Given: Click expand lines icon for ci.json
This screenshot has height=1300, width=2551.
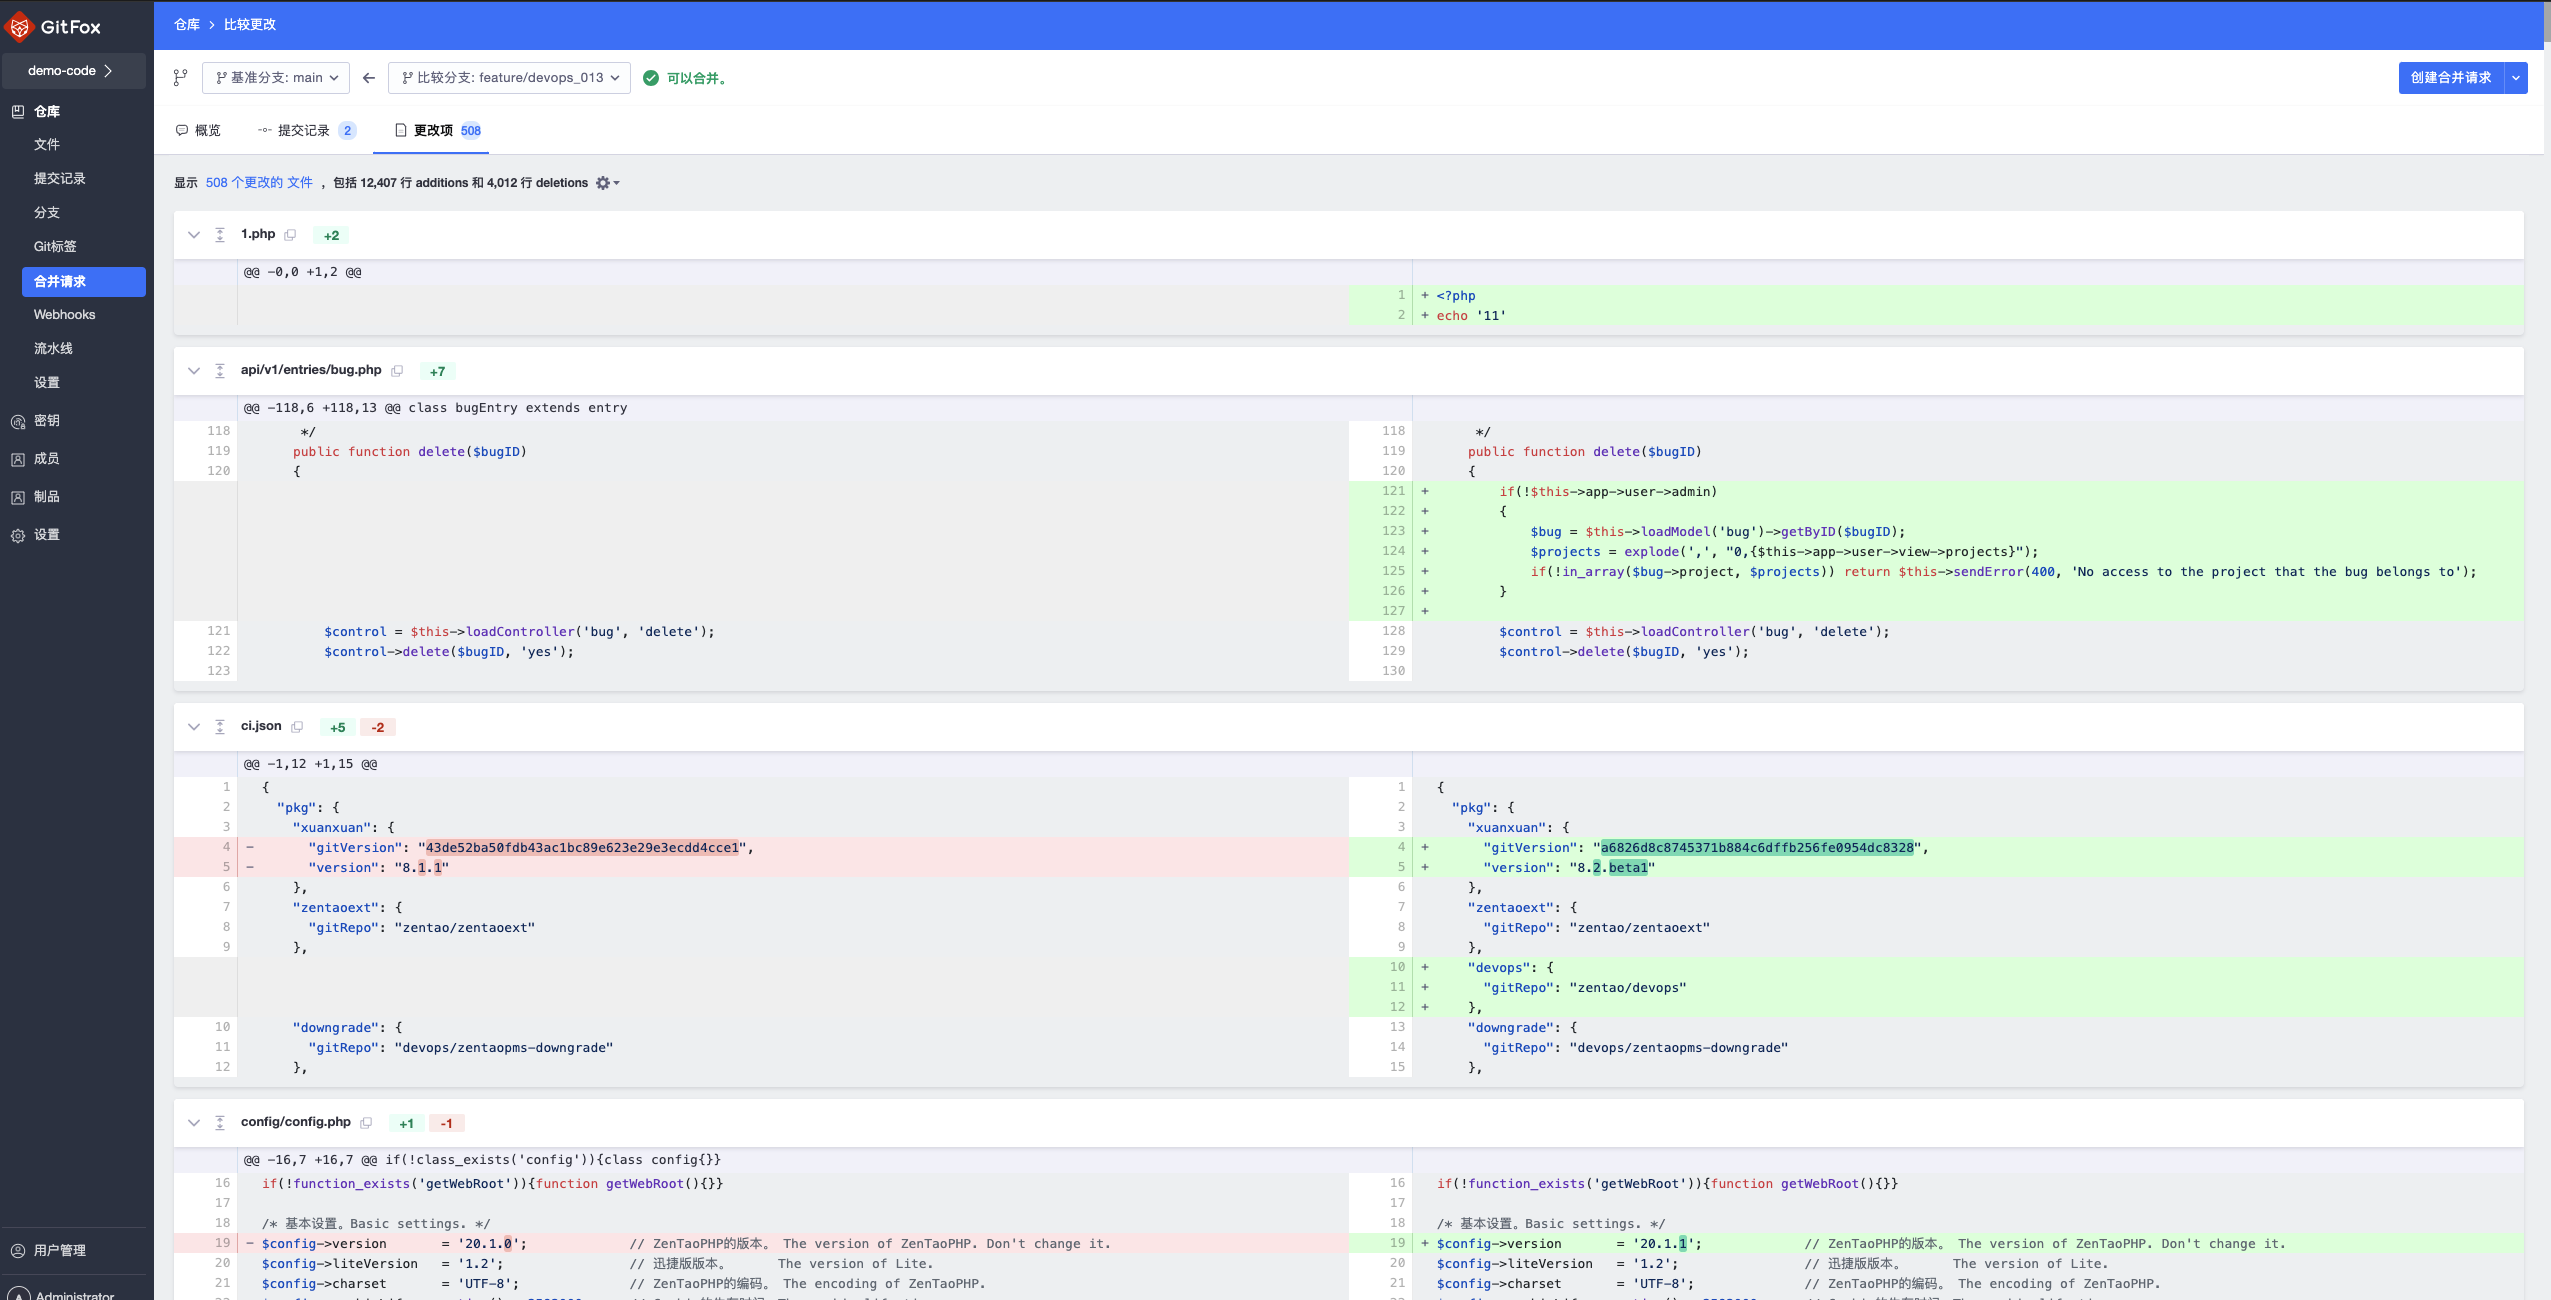Looking at the screenshot, I should 220,727.
